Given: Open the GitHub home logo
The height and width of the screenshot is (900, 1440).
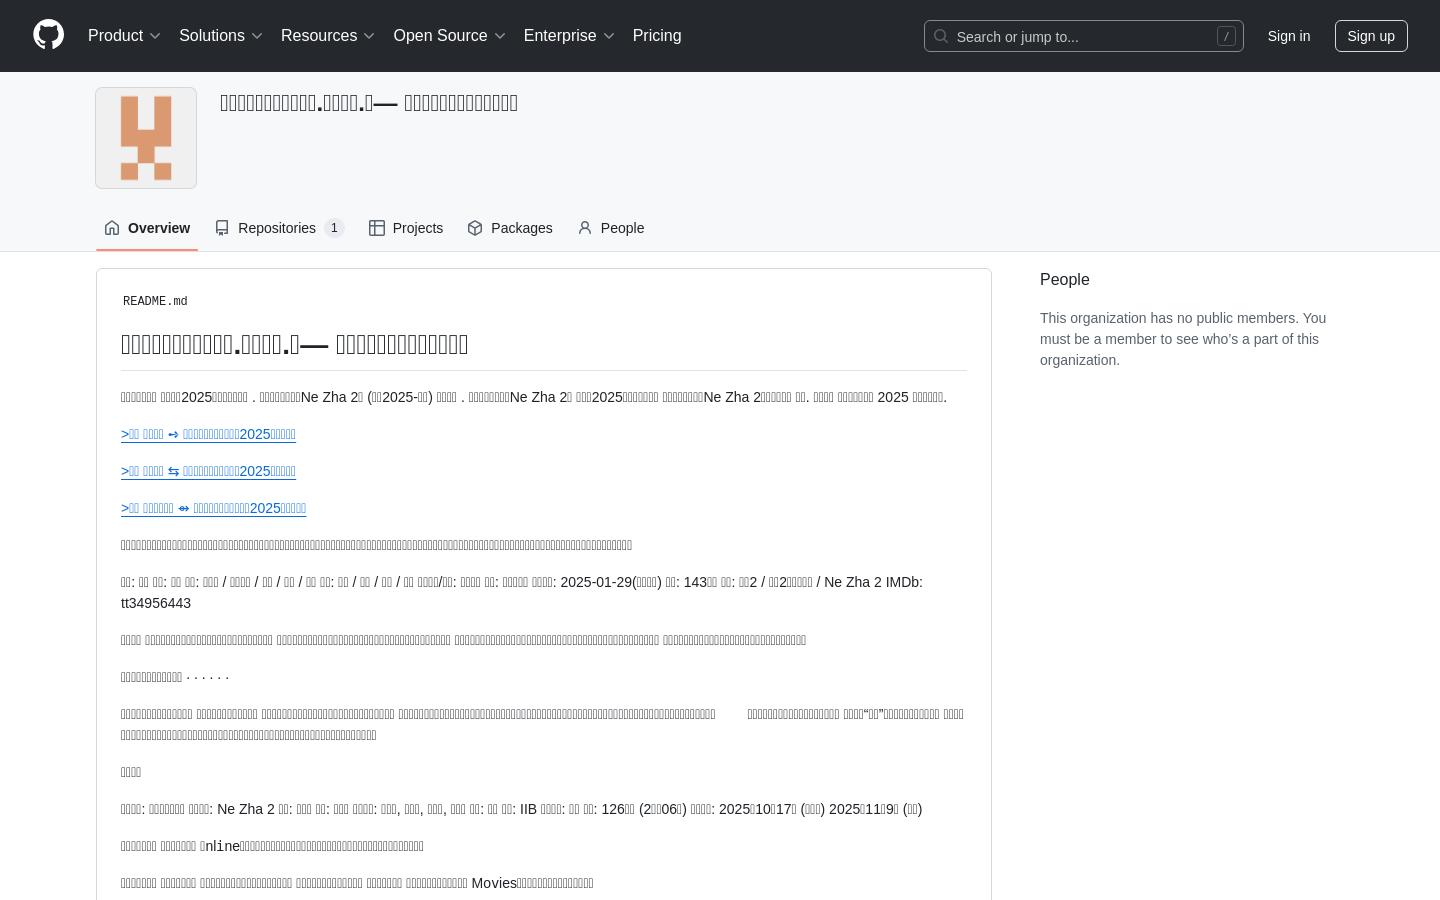Looking at the screenshot, I should 48,35.
